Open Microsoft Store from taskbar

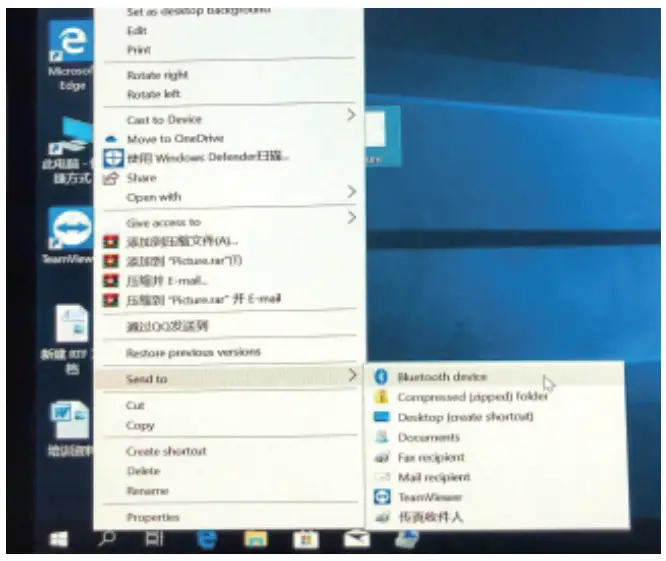306,539
